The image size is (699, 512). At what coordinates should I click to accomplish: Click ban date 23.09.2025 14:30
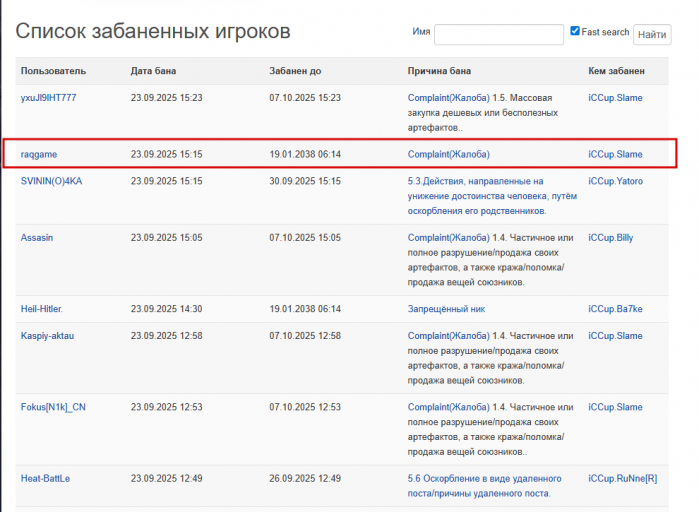(166, 309)
